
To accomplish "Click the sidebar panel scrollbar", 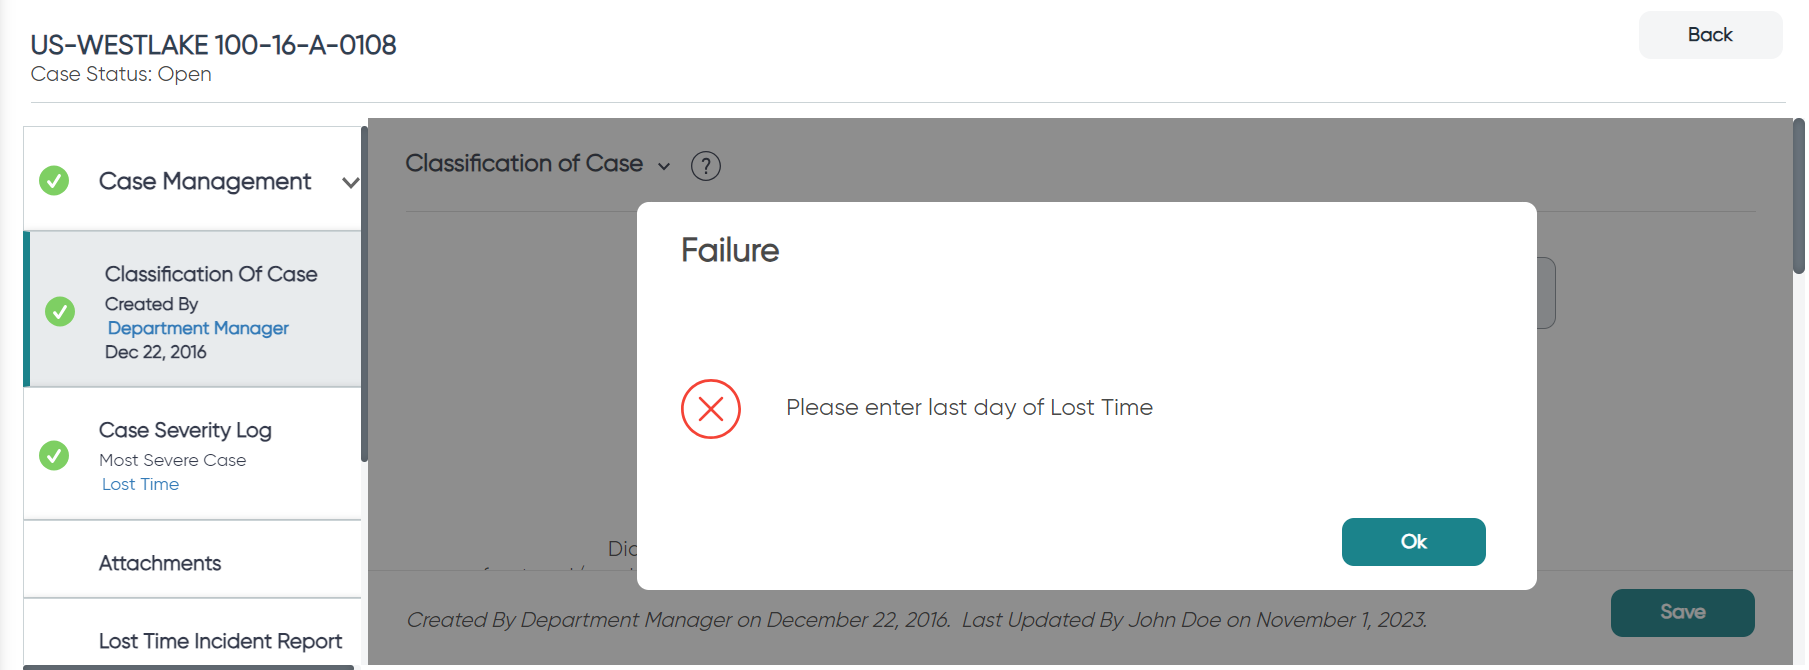I will point(364,294).
